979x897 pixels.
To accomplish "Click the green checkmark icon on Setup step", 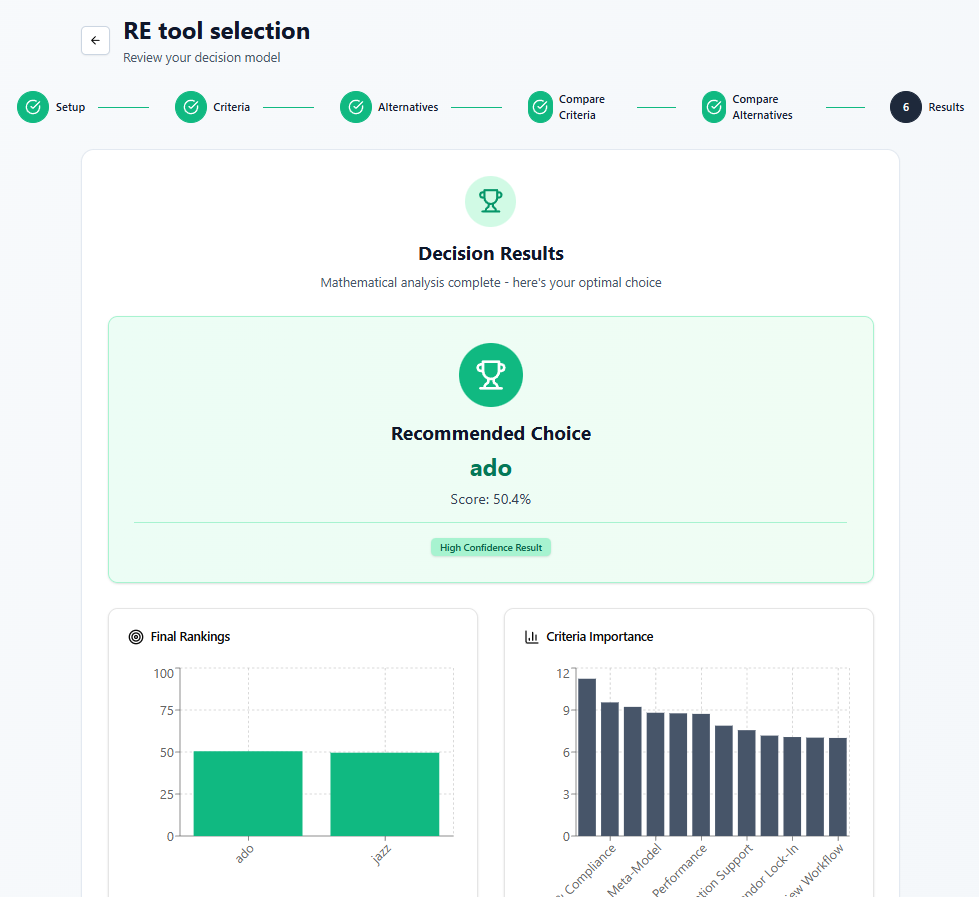I will coord(33,106).
